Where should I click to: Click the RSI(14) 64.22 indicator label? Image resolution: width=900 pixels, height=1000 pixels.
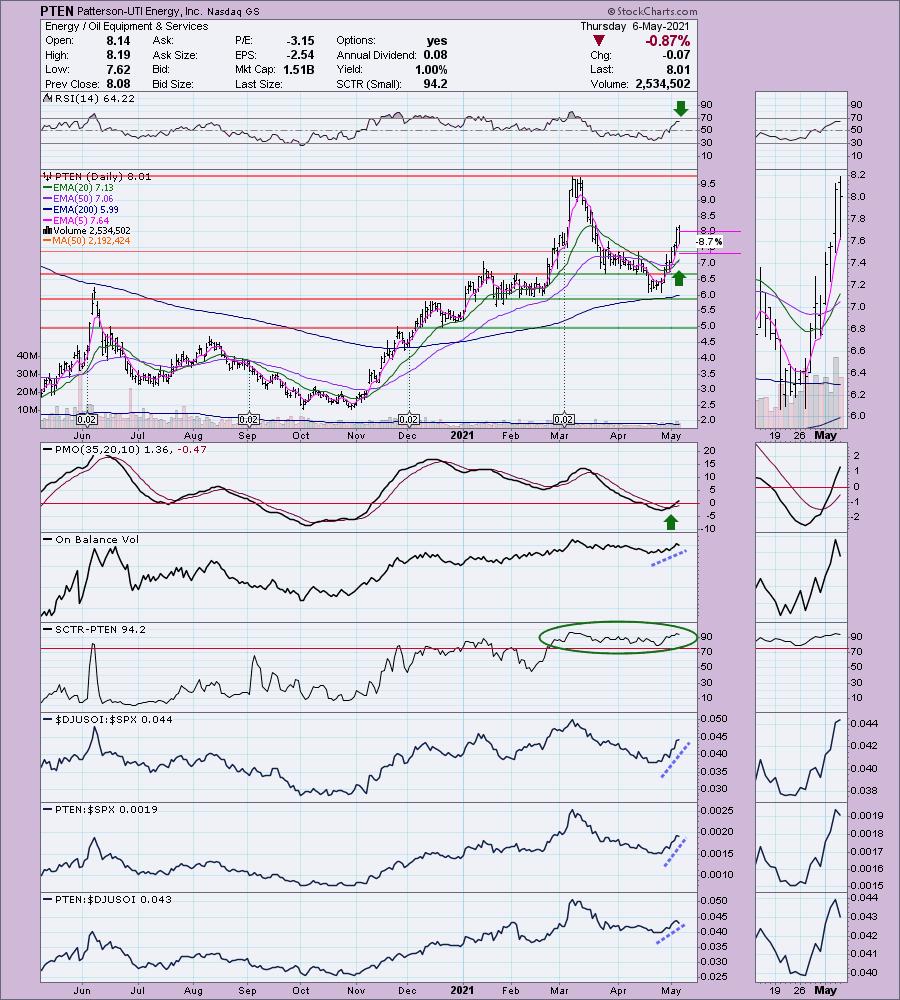point(94,98)
